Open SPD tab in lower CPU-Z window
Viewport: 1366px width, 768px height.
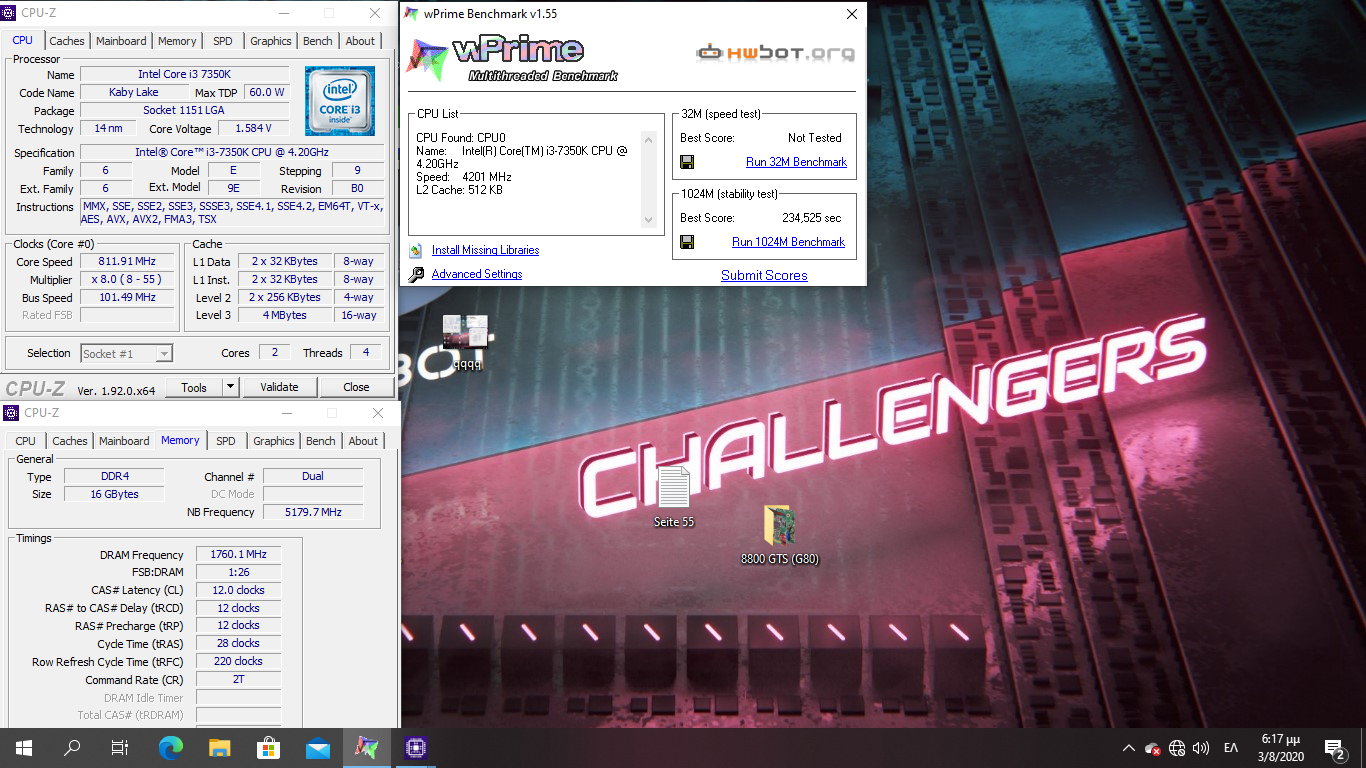click(226, 441)
